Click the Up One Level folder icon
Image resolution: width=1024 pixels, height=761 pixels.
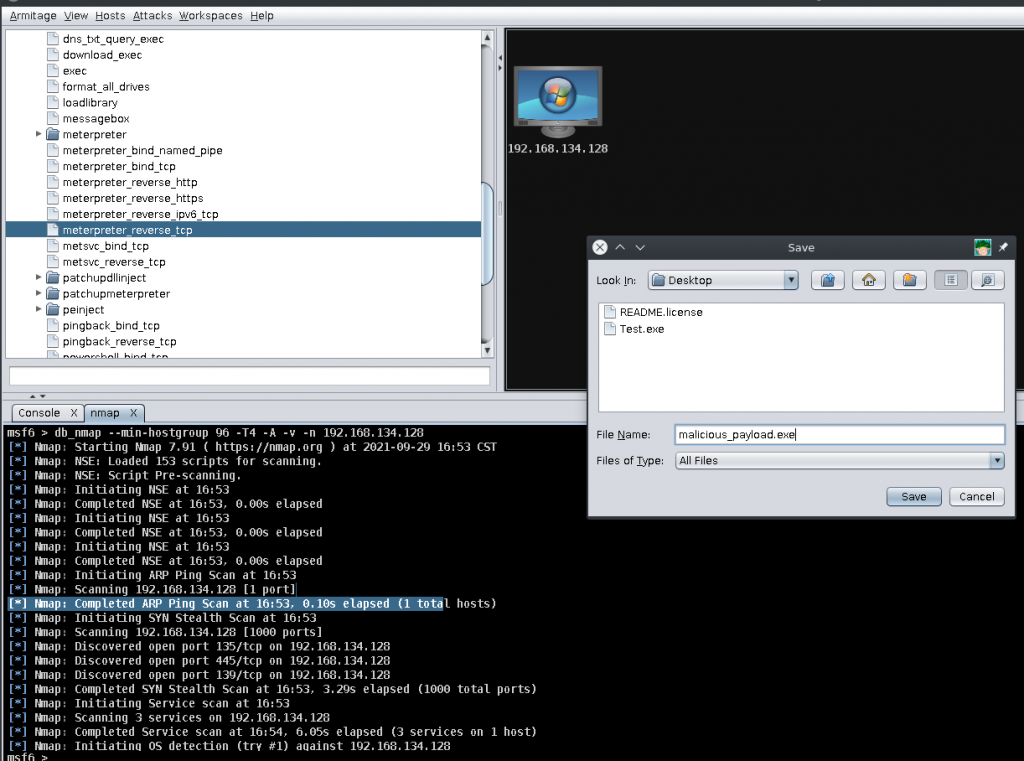pyautogui.click(x=827, y=280)
